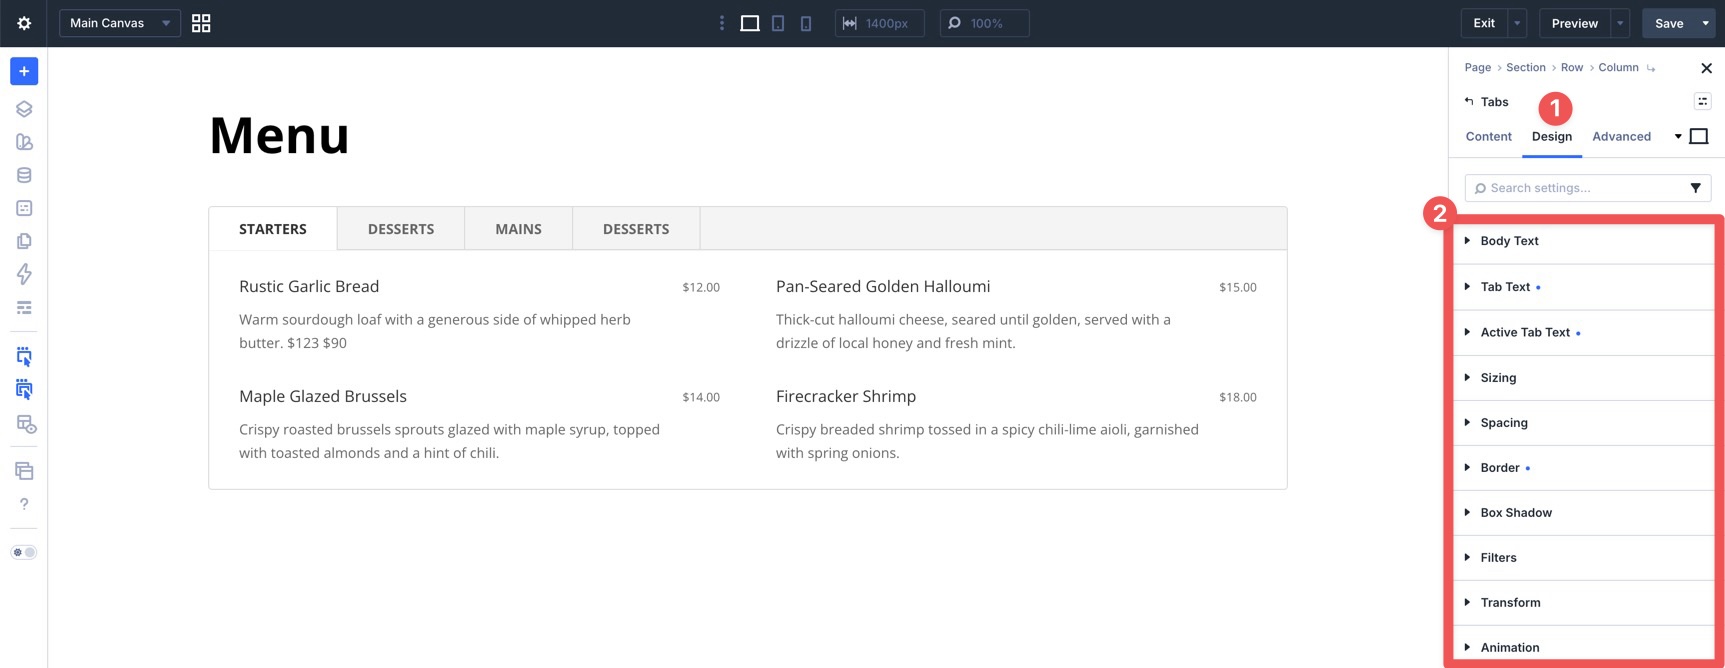Click the layout visibility eye icon in sidebar
The width and height of the screenshot is (1725, 668).
(26, 424)
